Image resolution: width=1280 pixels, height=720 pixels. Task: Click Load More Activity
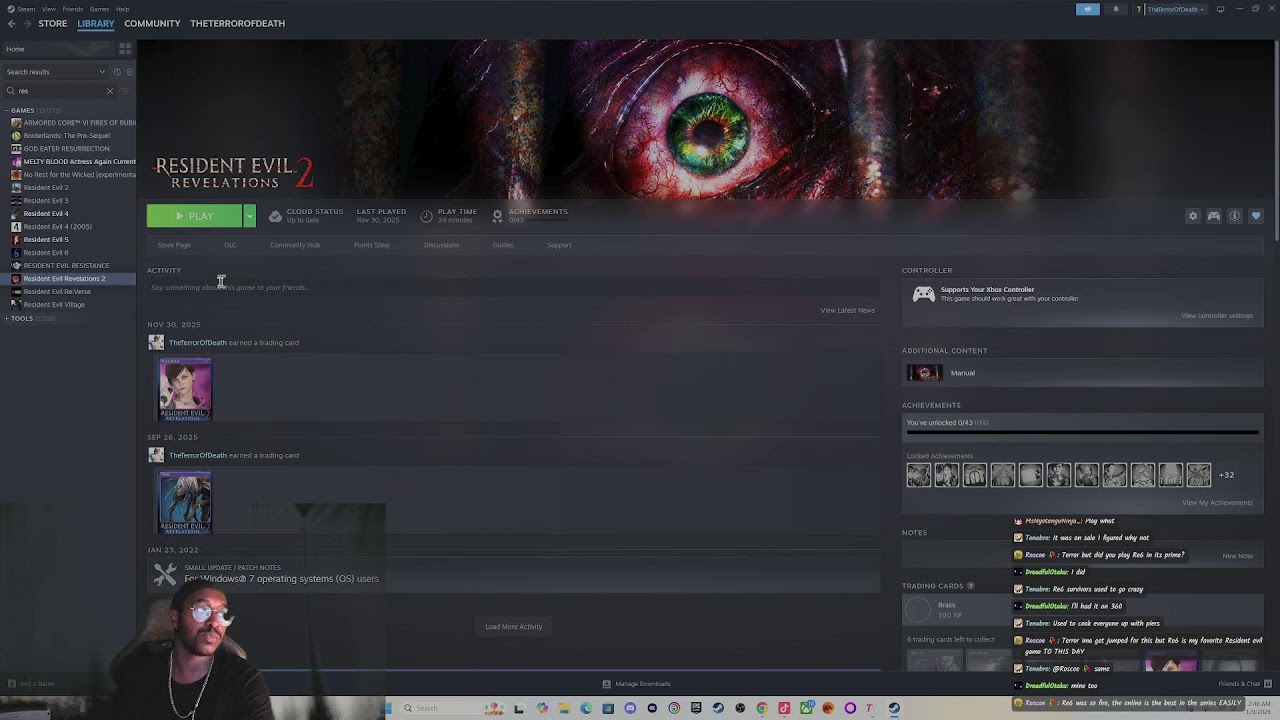point(514,627)
